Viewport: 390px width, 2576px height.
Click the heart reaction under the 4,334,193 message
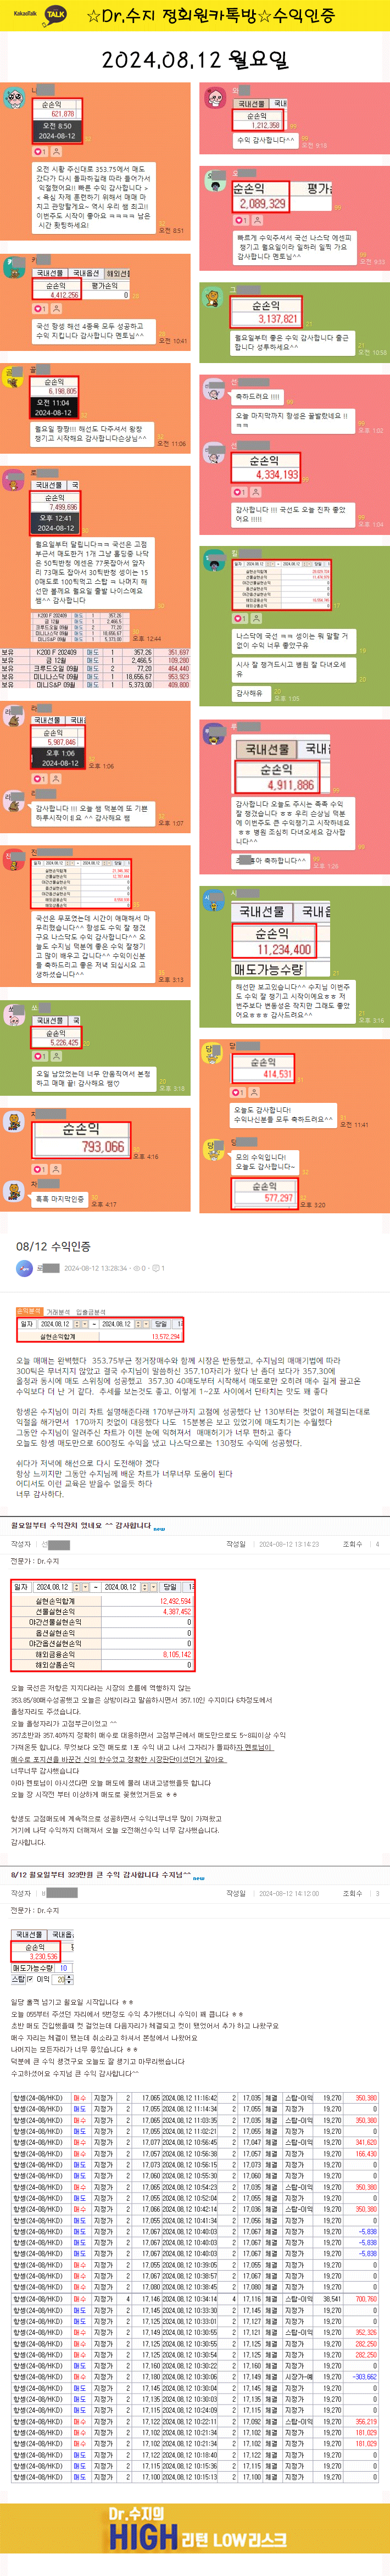tap(239, 492)
